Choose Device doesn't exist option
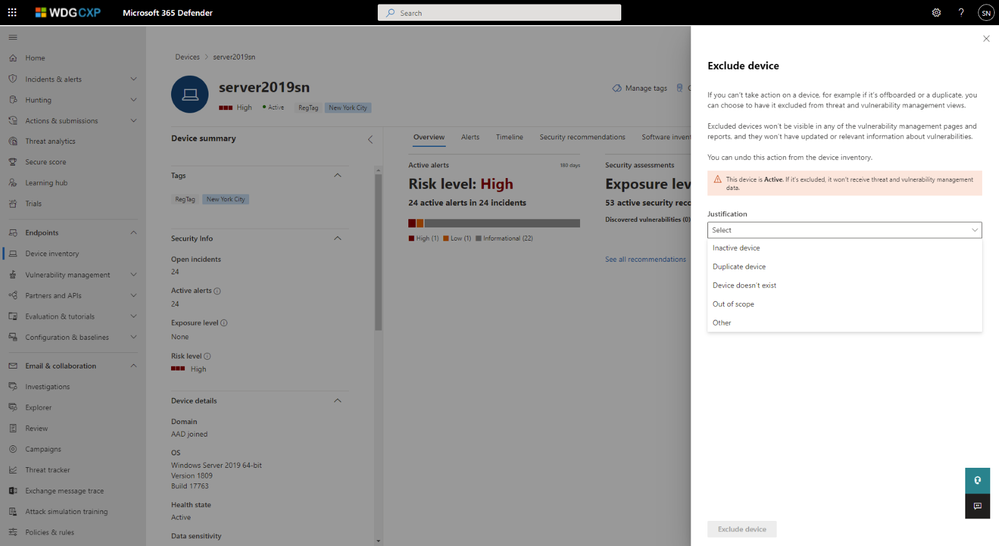This screenshot has height=546, width=999. coord(844,285)
